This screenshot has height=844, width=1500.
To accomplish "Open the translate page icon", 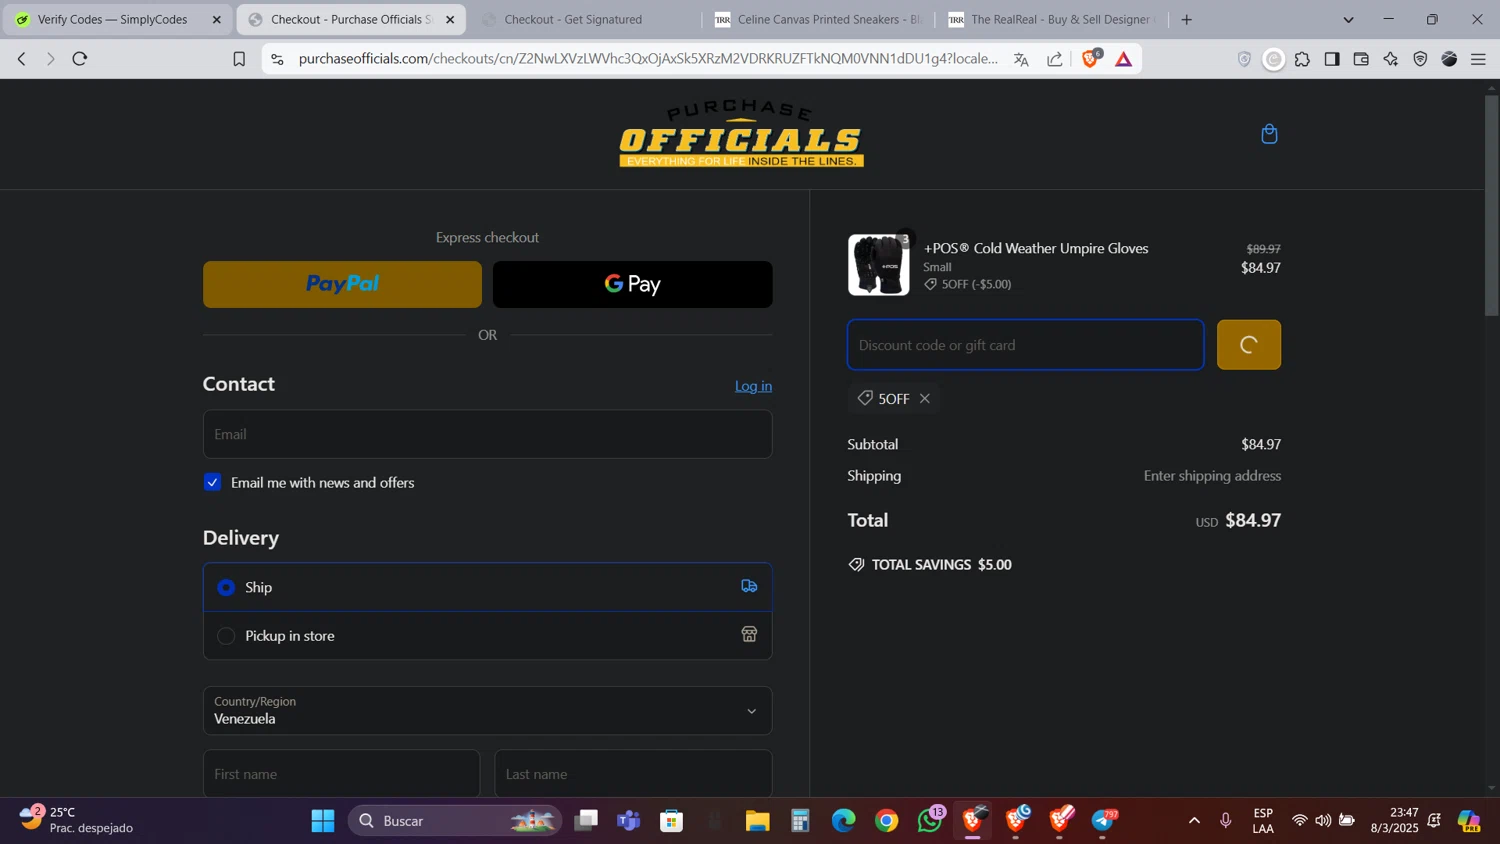I will [x=1021, y=59].
